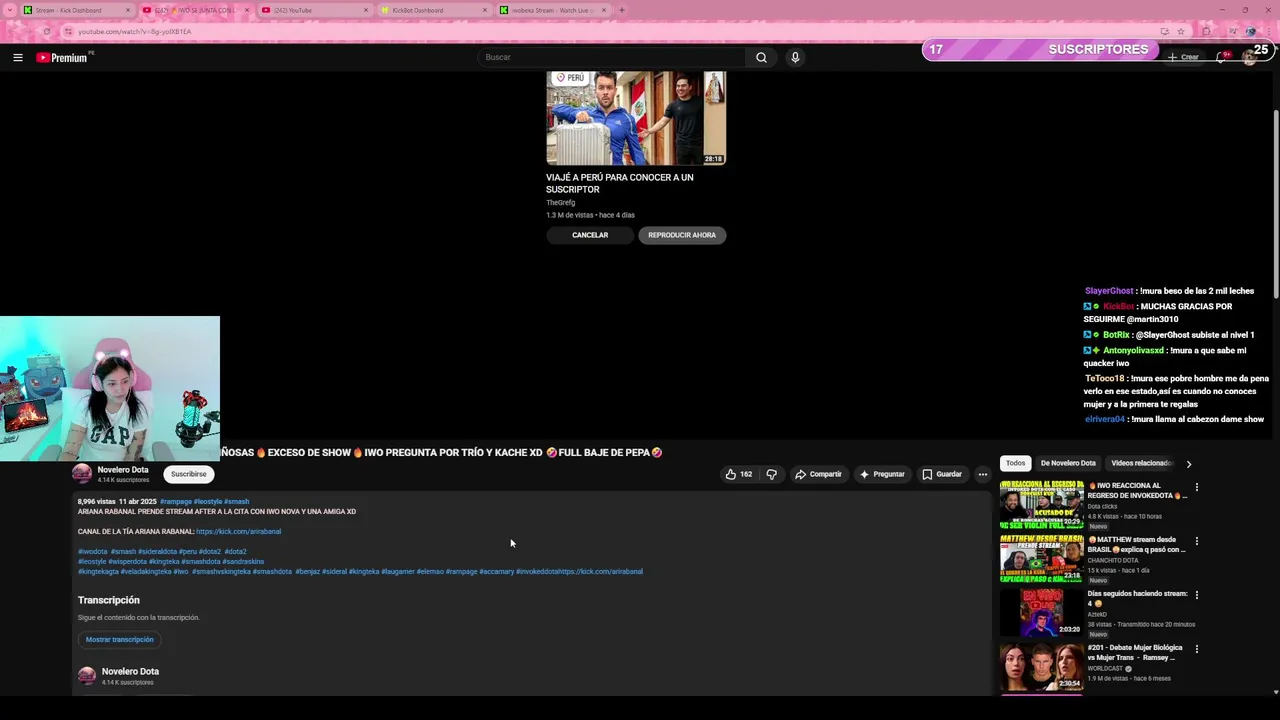Focus the Buscar search field
The image size is (1280, 720).
click(612, 58)
